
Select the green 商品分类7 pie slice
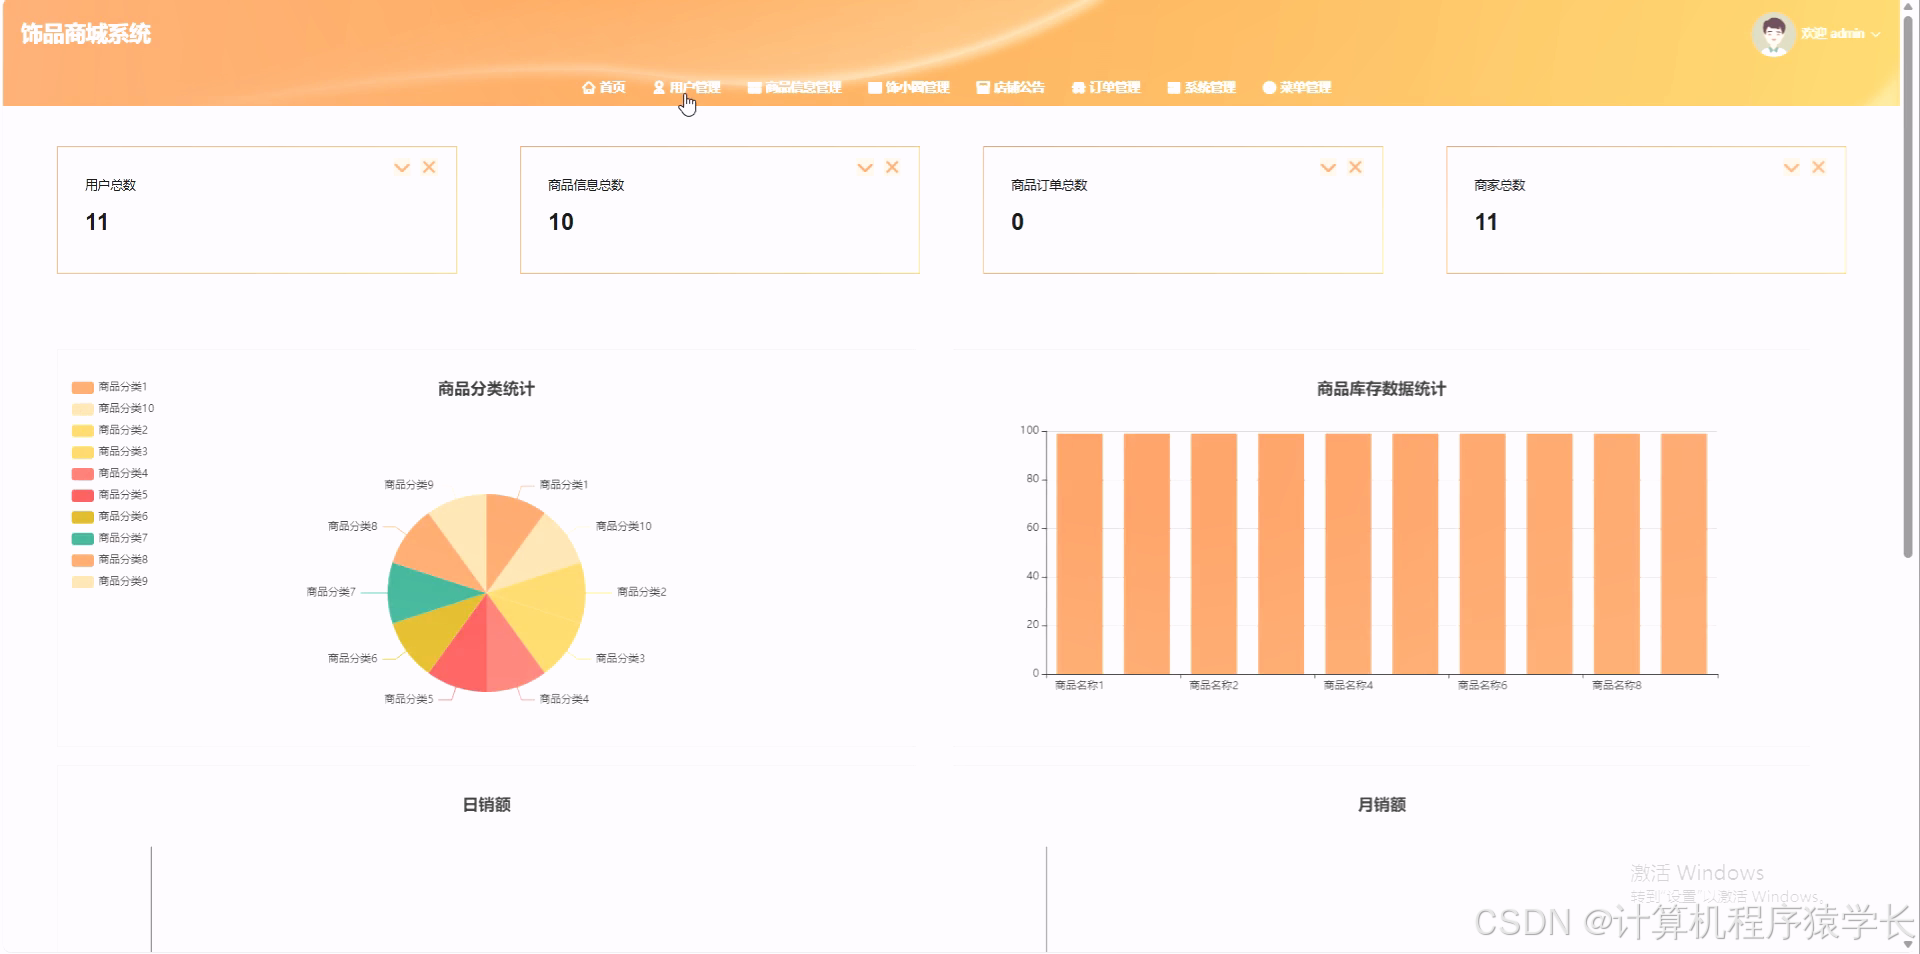425,593
